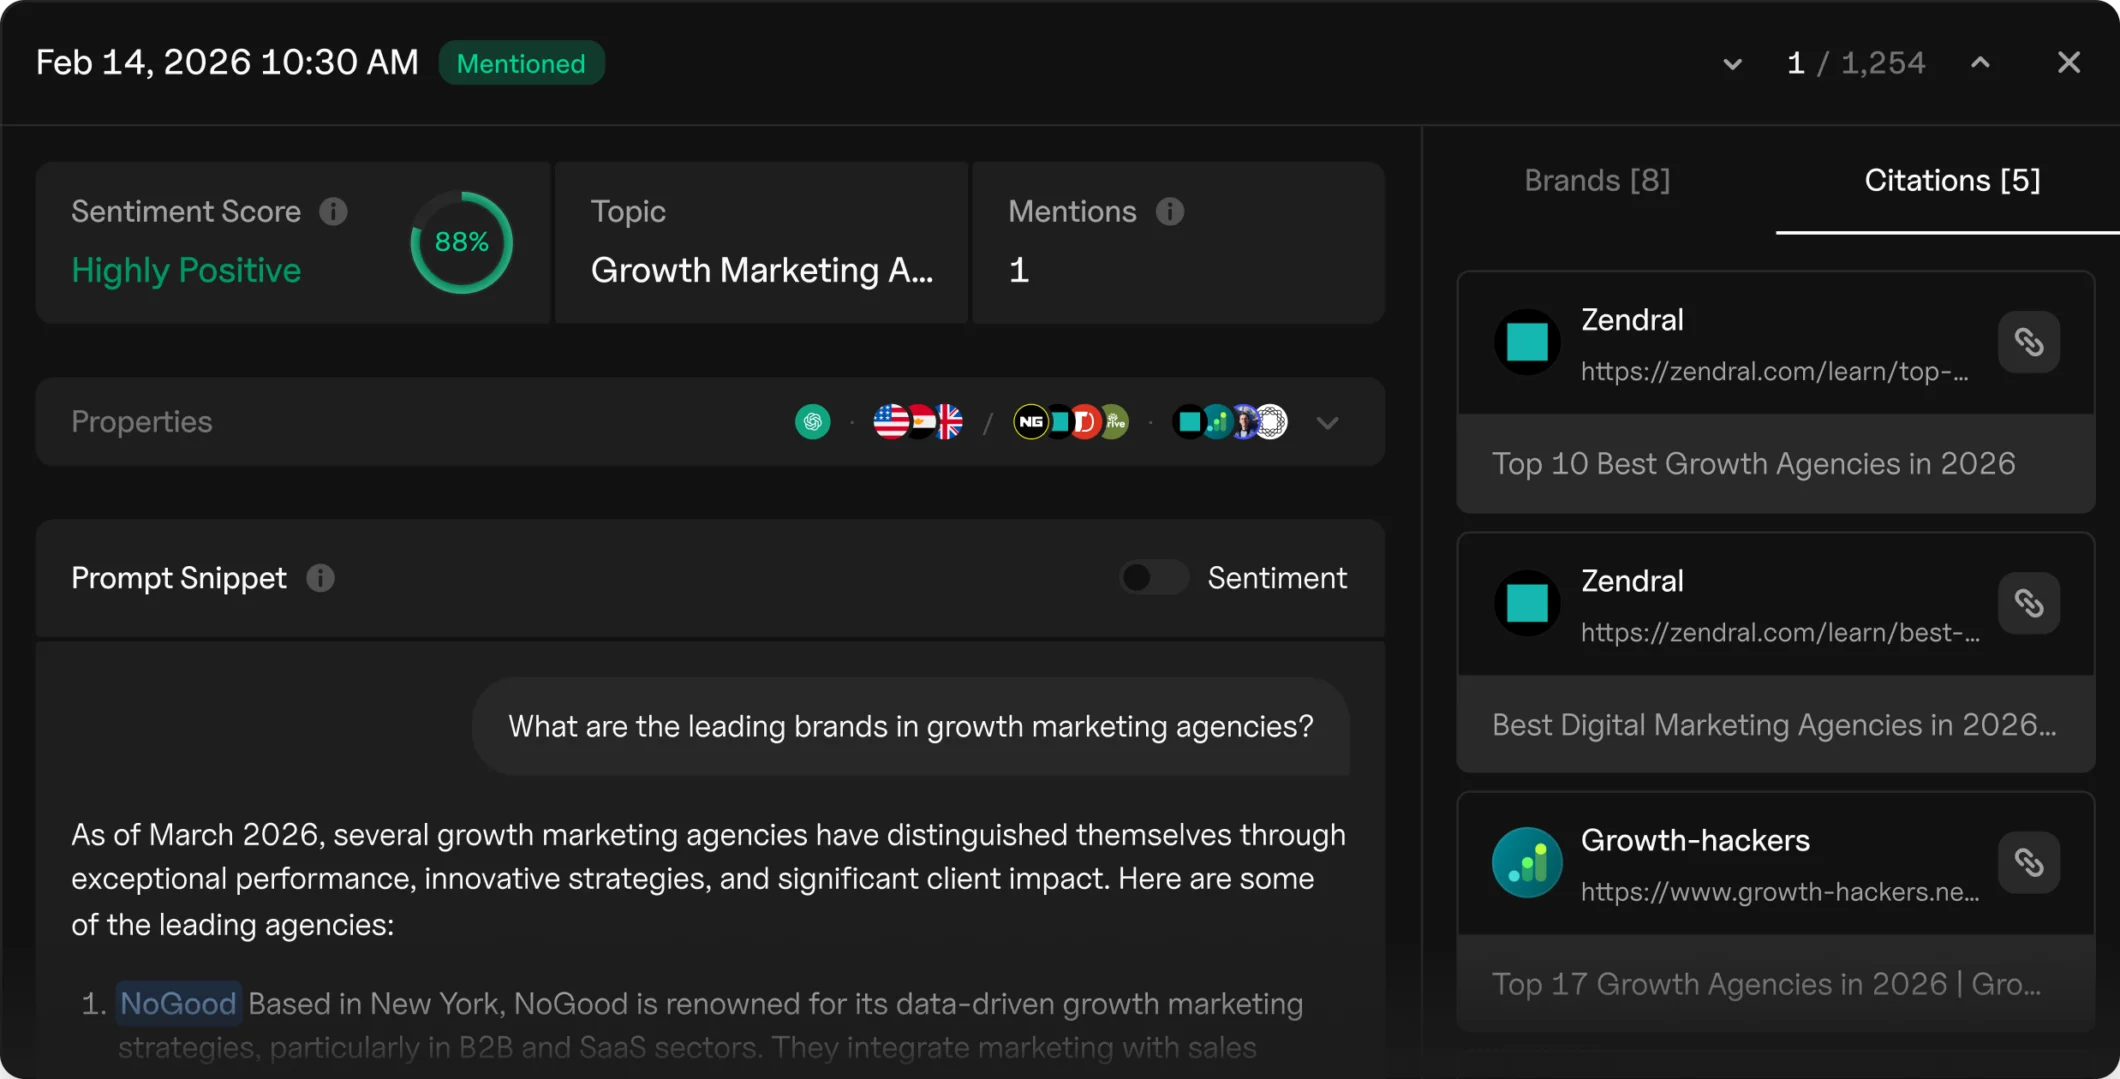Go to previous record with up chevron
2120x1079 pixels.
[1980, 63]
